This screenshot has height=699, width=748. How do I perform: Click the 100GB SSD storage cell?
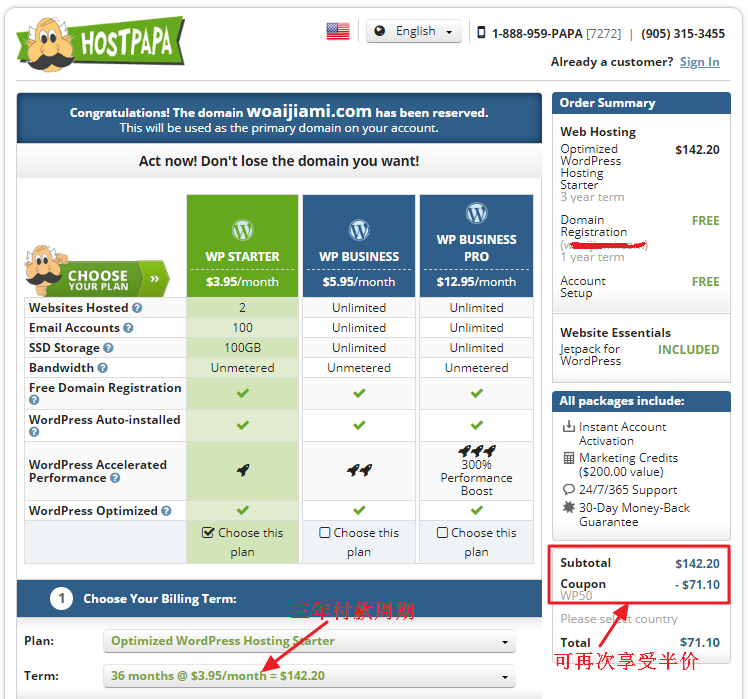242,348
